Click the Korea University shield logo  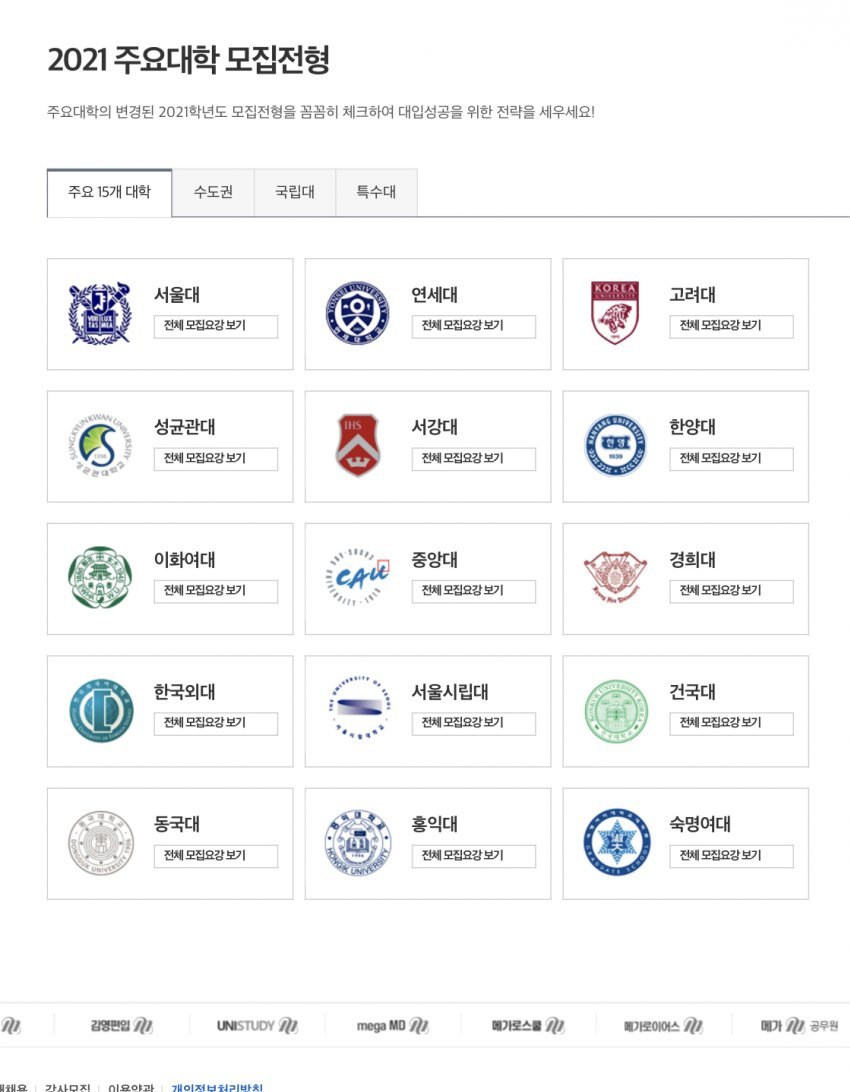tap(615, 314)
